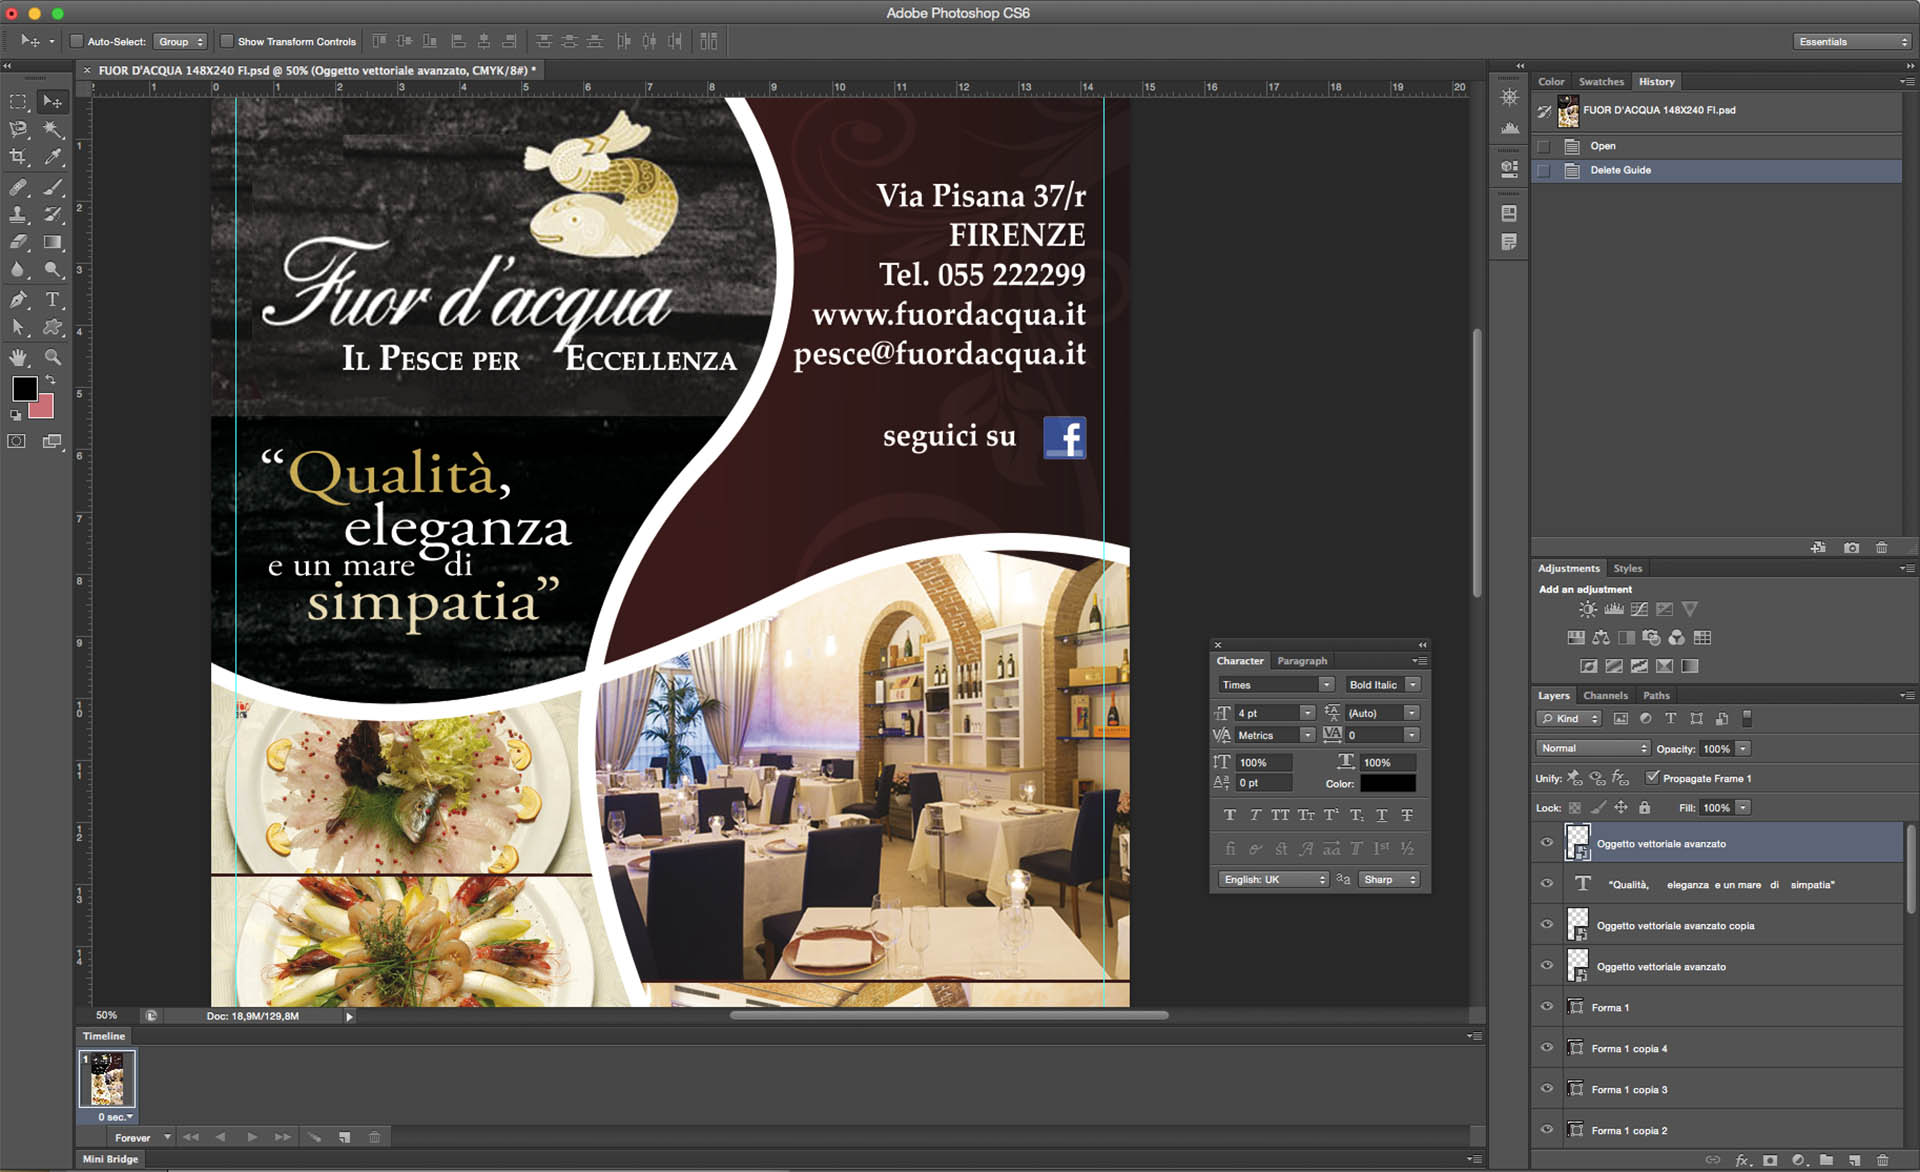The width and height of the screenshot is (1920, 1172).
Task: Open the layer Opacity dropdown arrow
Action: click(x=1743, y=749)
